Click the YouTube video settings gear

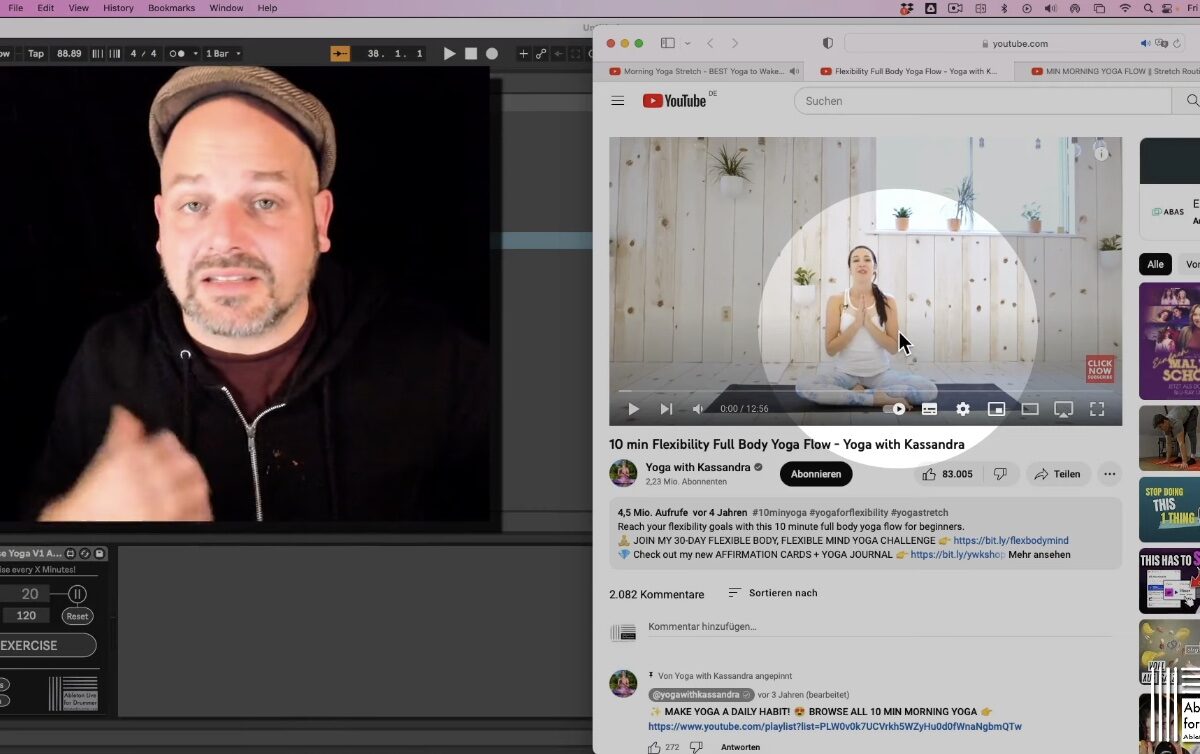[963, 409]
